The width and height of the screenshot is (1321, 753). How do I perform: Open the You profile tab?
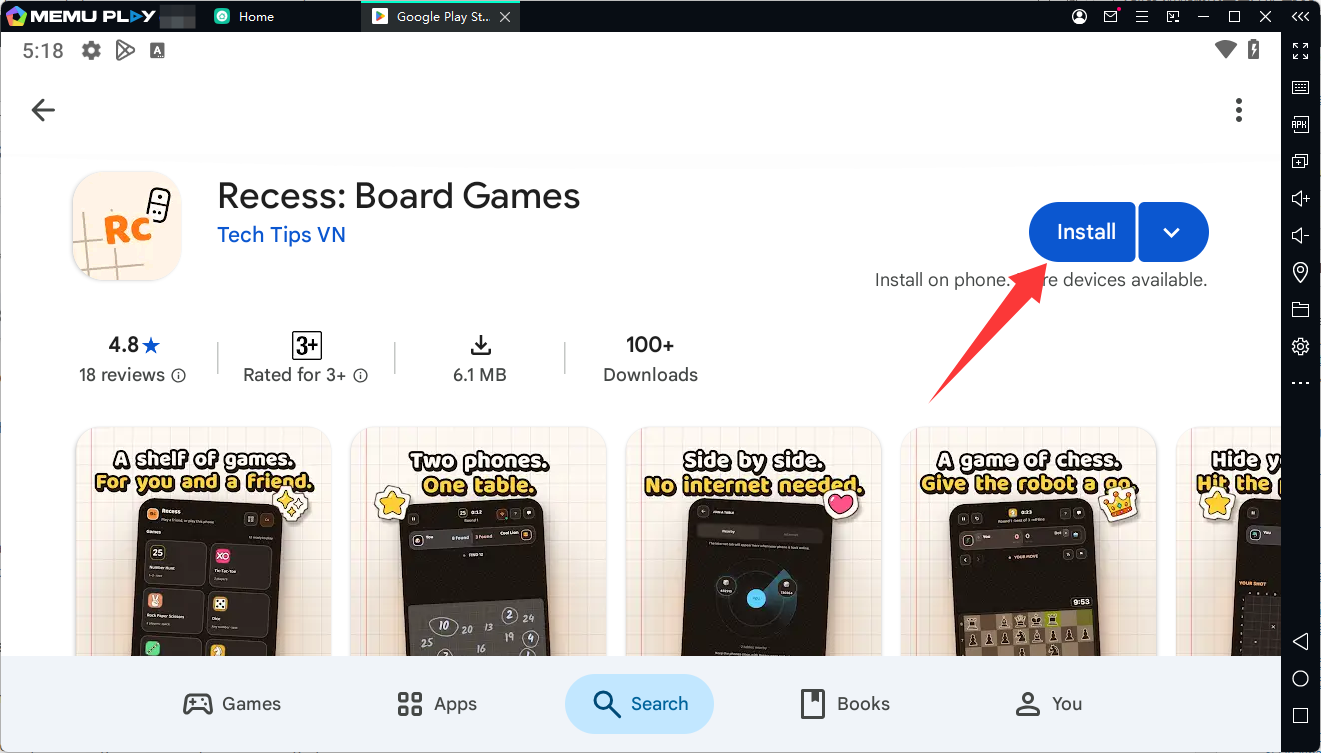coord(1048,704)
